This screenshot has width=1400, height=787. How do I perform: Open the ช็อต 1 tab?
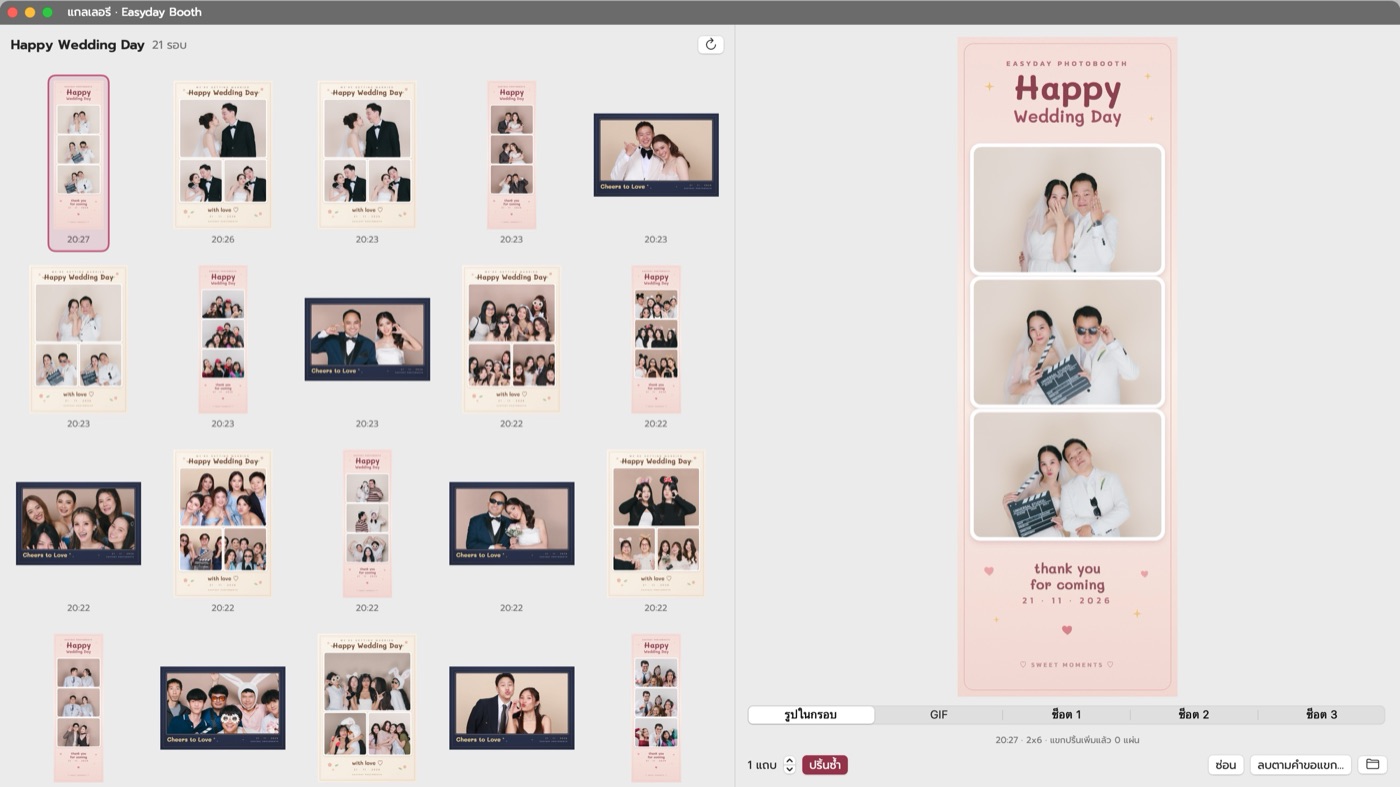tap(1066, 715)
